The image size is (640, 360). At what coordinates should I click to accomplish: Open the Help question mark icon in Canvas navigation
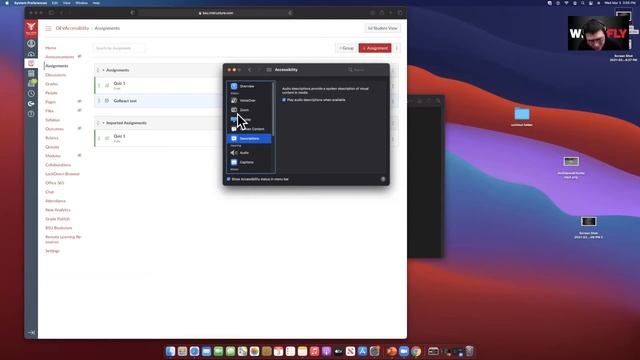click(31, 114)
